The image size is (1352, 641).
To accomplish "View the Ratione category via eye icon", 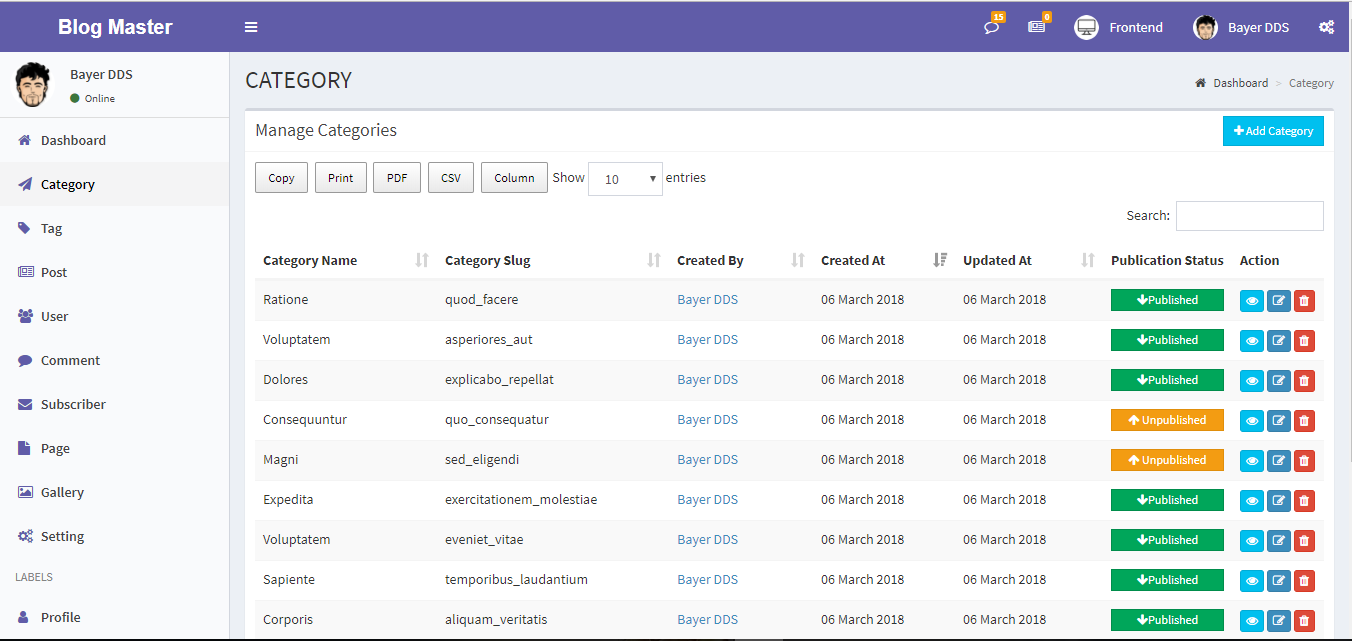I will [1252, 301].
